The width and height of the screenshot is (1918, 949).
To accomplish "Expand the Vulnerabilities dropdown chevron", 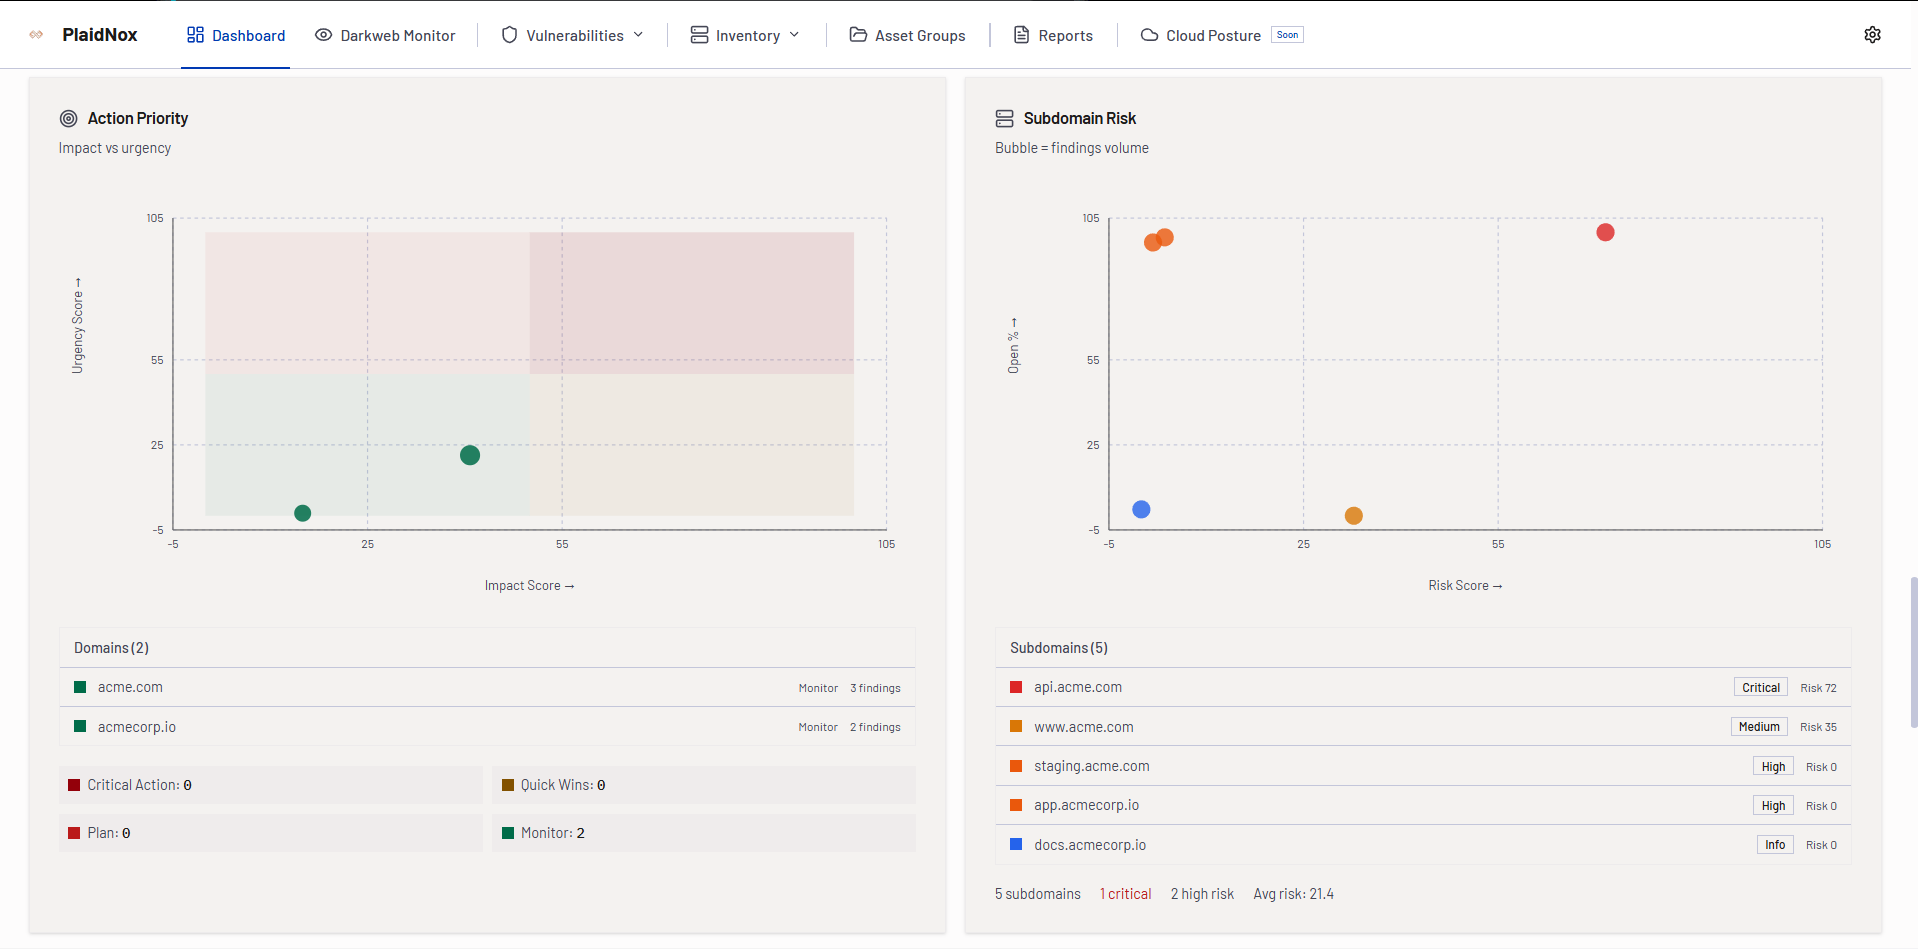I will point(639,35).
